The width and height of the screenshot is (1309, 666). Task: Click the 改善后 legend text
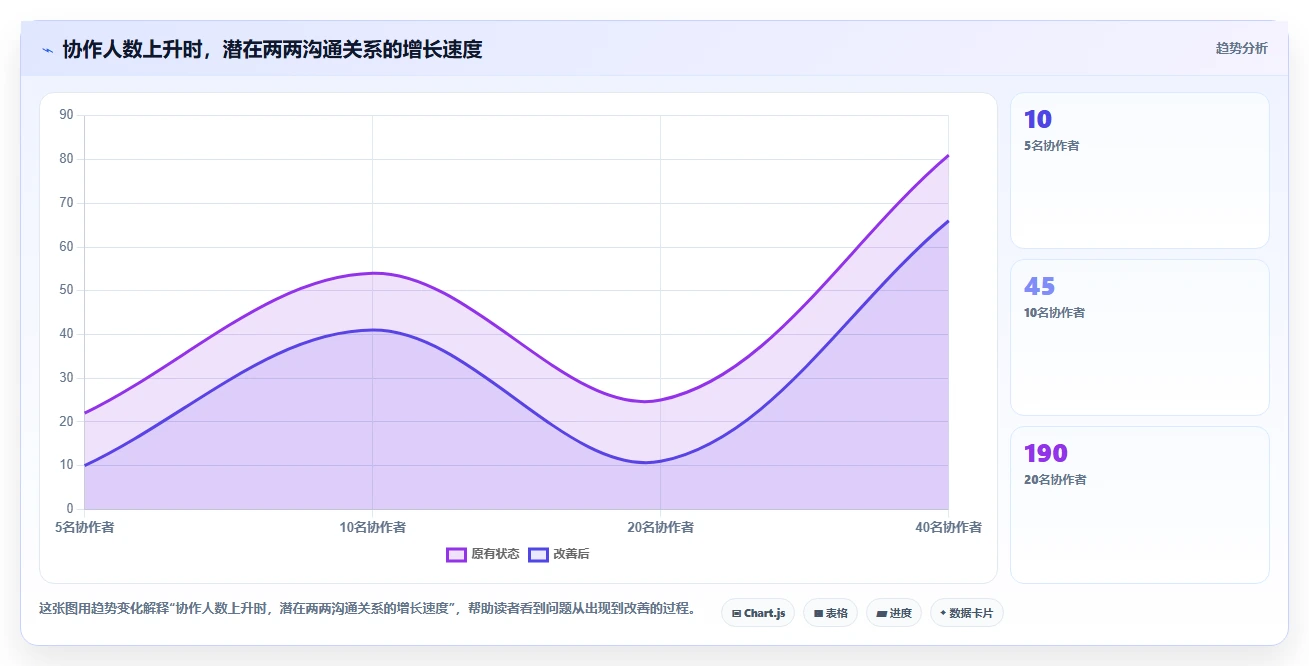tap(572, 554)
